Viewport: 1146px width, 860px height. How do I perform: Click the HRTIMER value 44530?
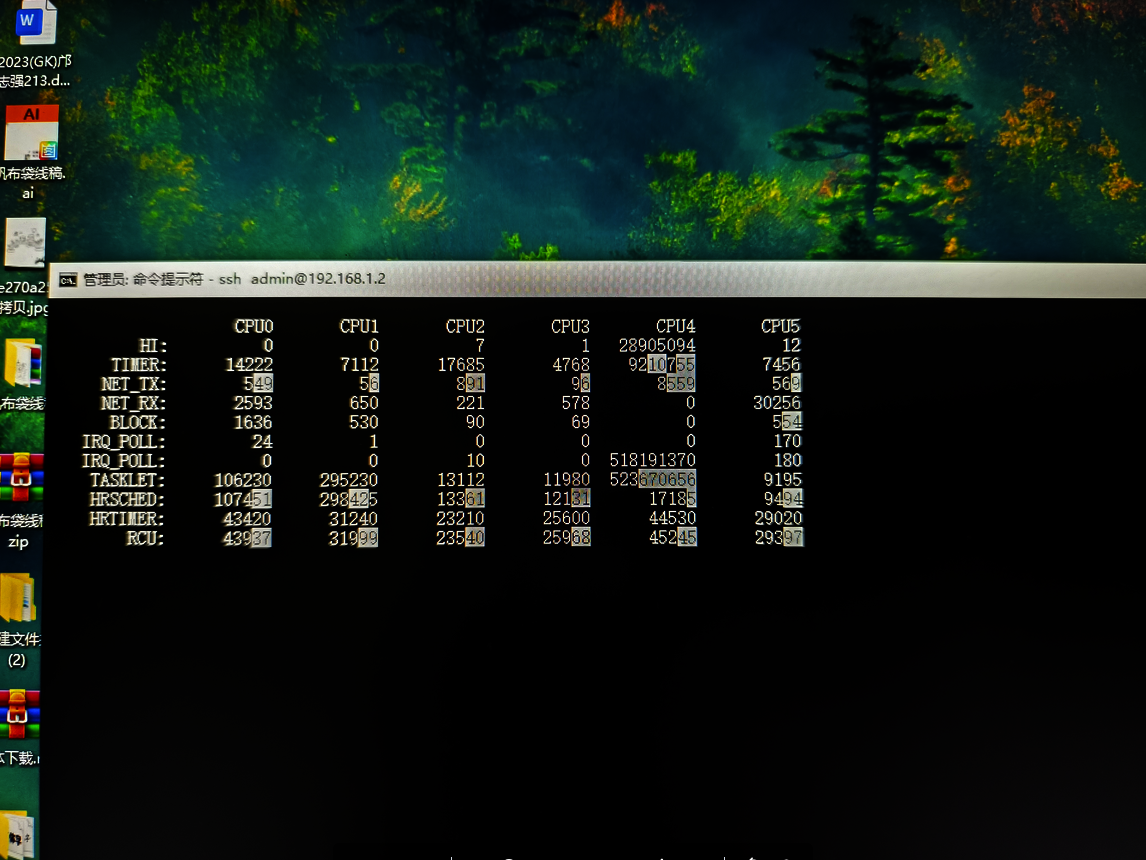coord(672,518)
